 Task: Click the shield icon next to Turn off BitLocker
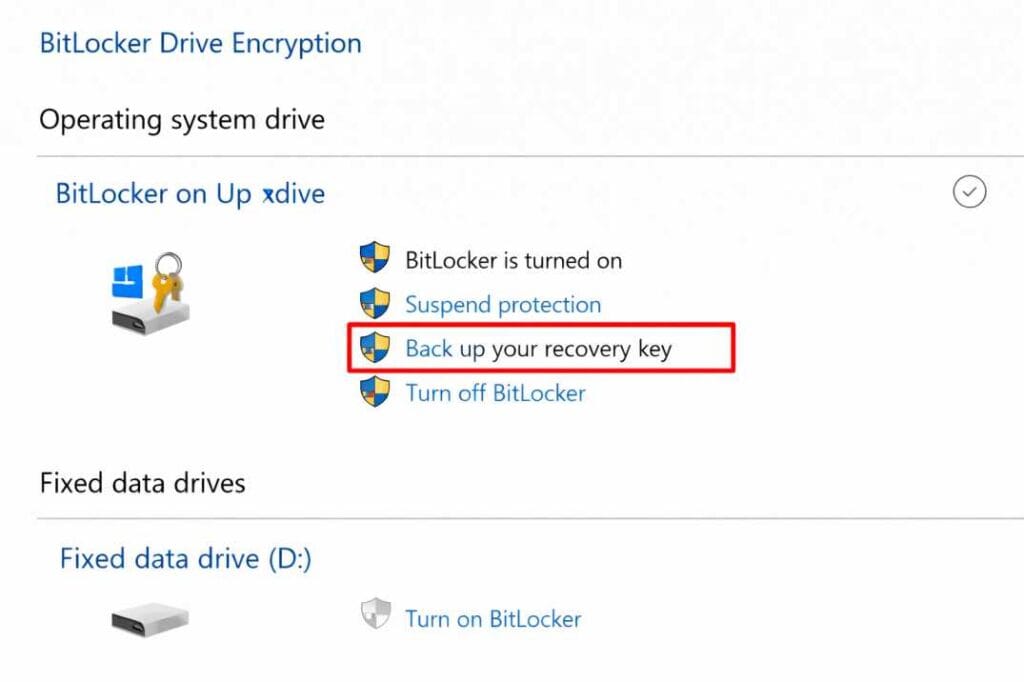coord(373,392)
